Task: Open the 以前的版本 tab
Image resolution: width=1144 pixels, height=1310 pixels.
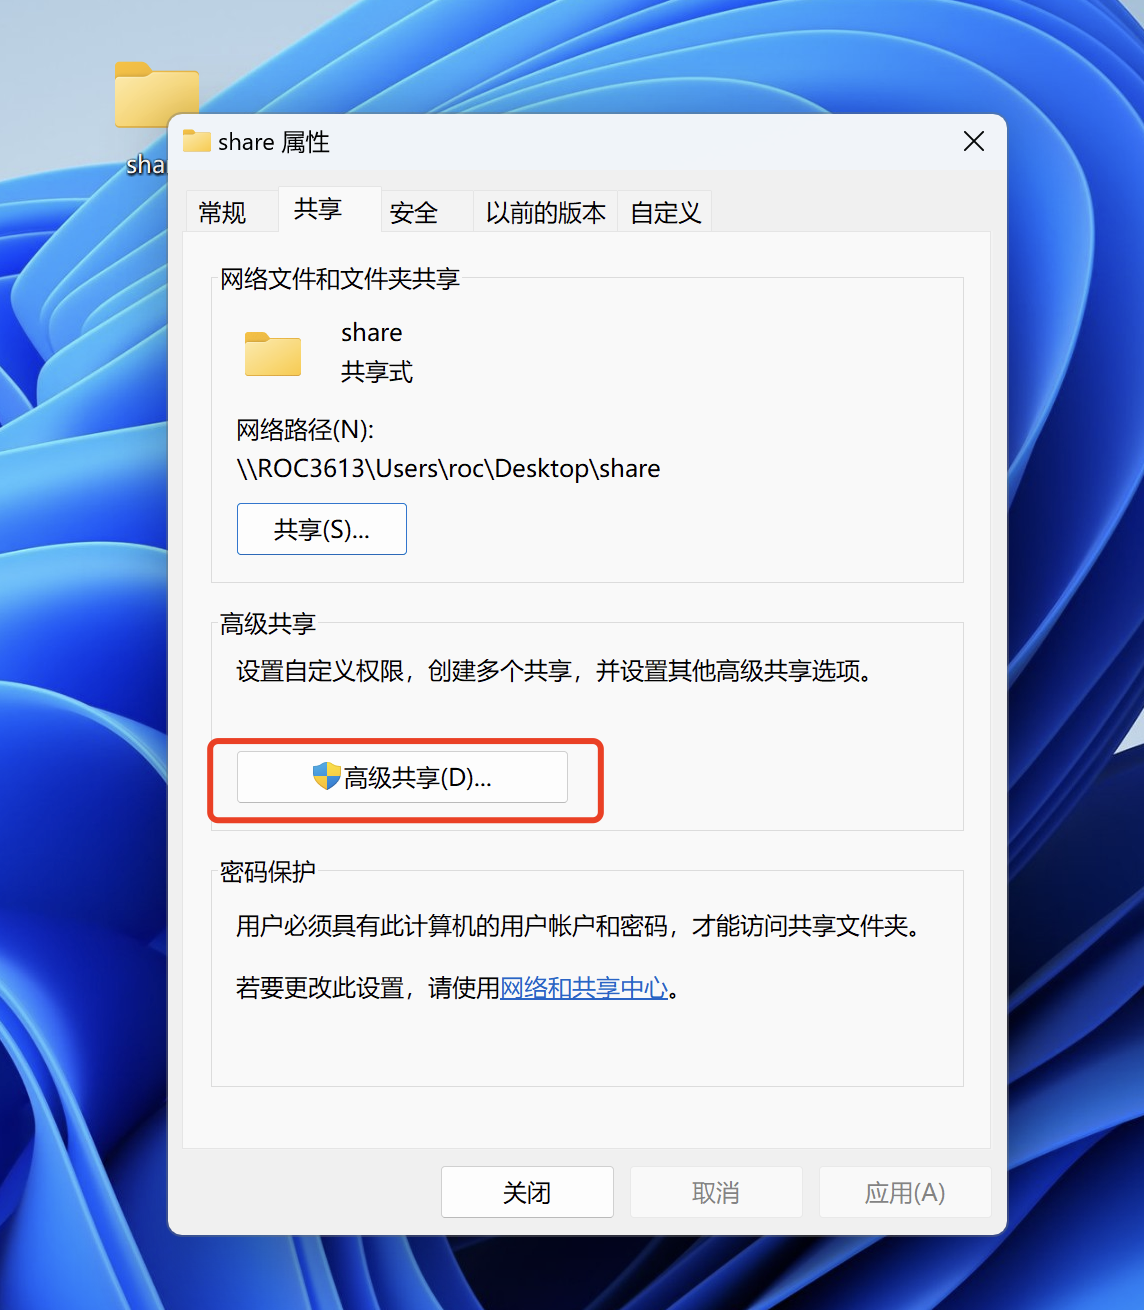Action: click(545, 212)
